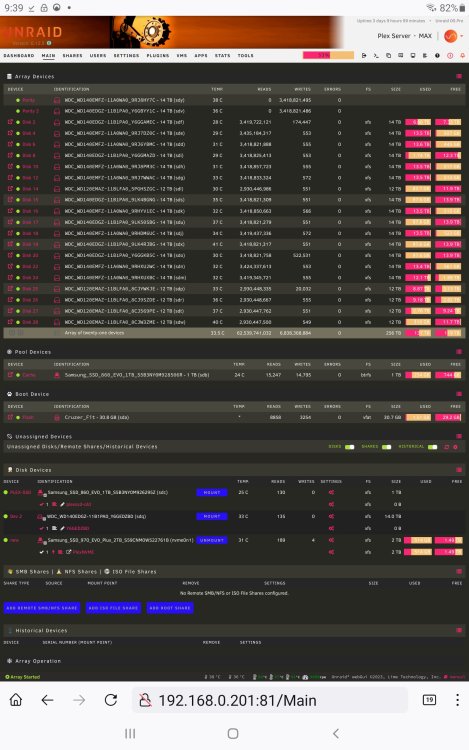Open Unassigned Devices settings gear icon

pos(456,447)
